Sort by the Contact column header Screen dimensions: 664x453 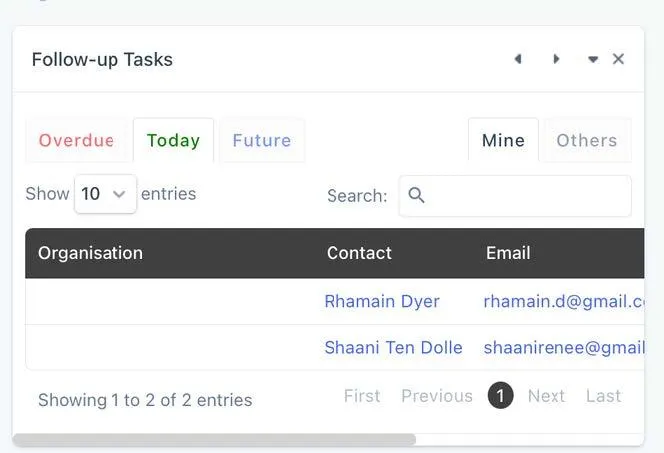coord(359,253)
